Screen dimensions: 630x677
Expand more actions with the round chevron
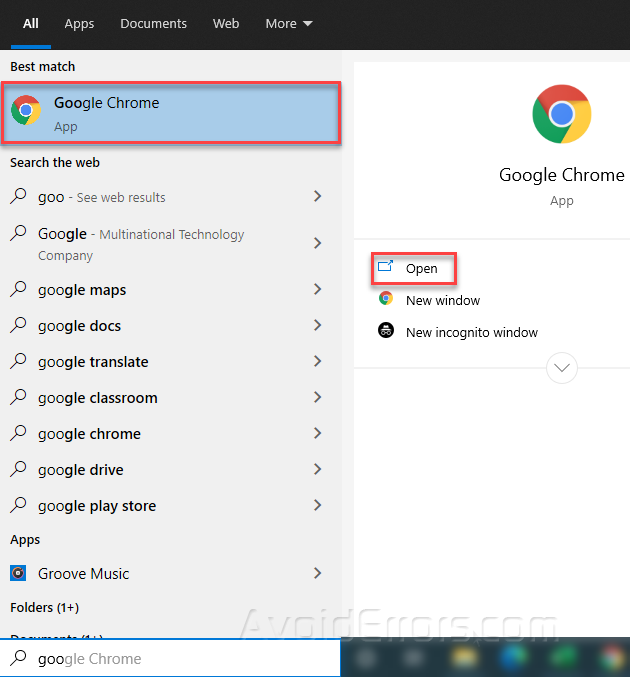(561, 368)
